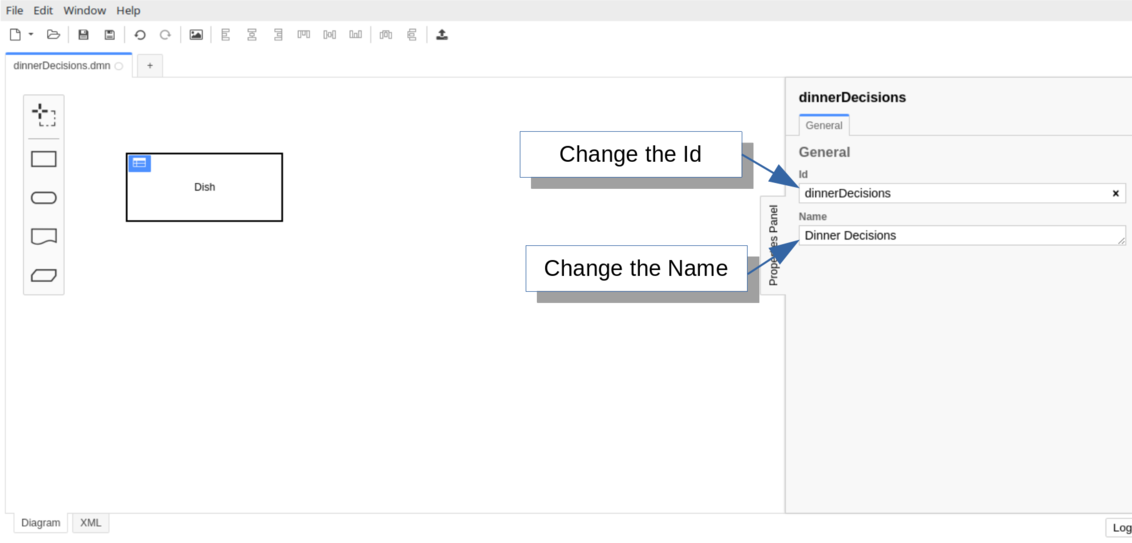Clear the Id field with x button
Screen dimensions: 1132x543
tap(1116, 194)
